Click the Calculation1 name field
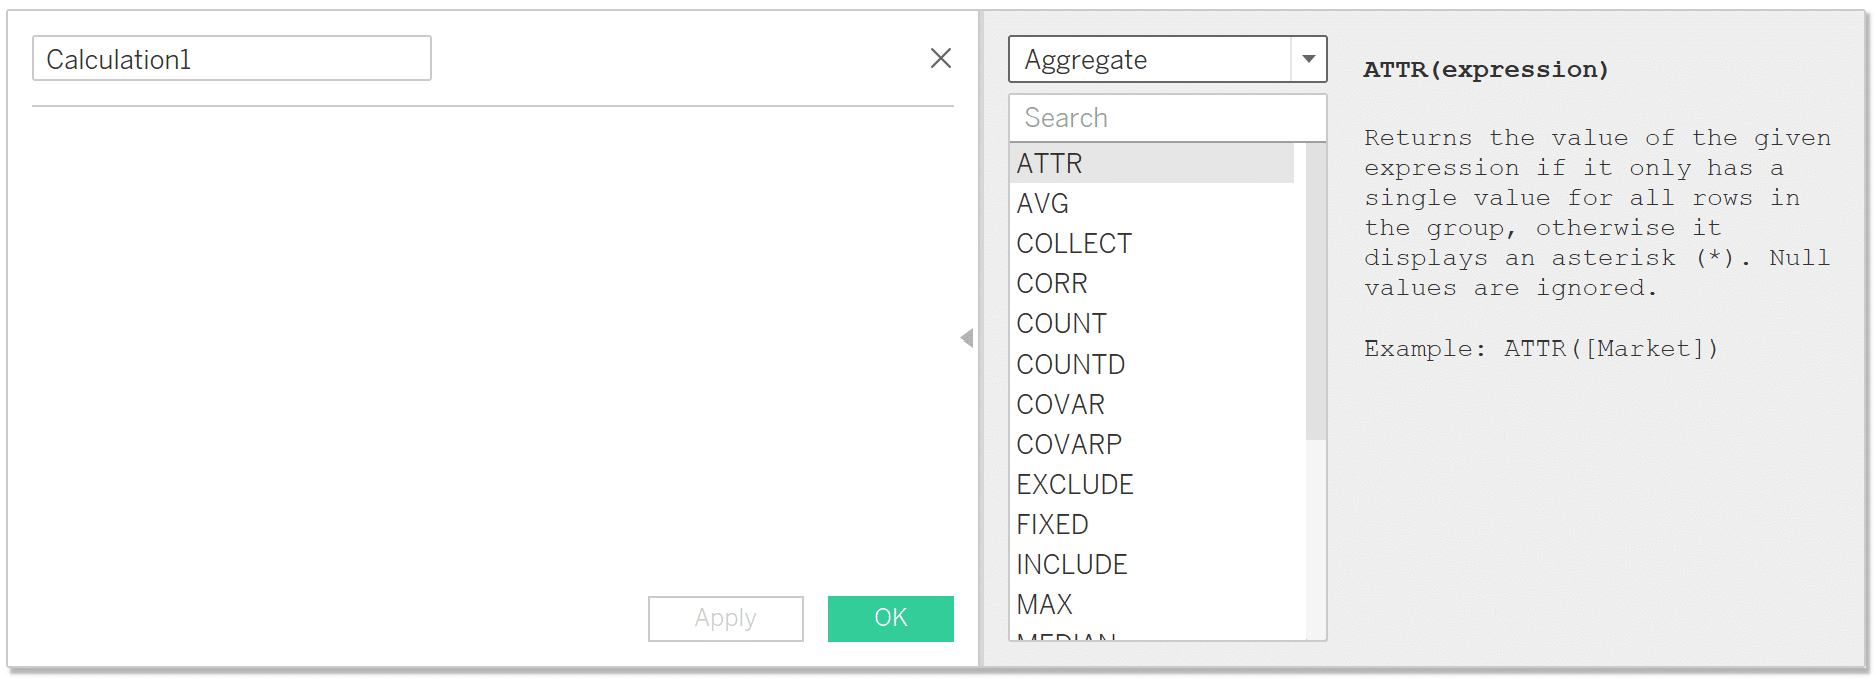1876x680 pixels. click(x=232, y=59)
